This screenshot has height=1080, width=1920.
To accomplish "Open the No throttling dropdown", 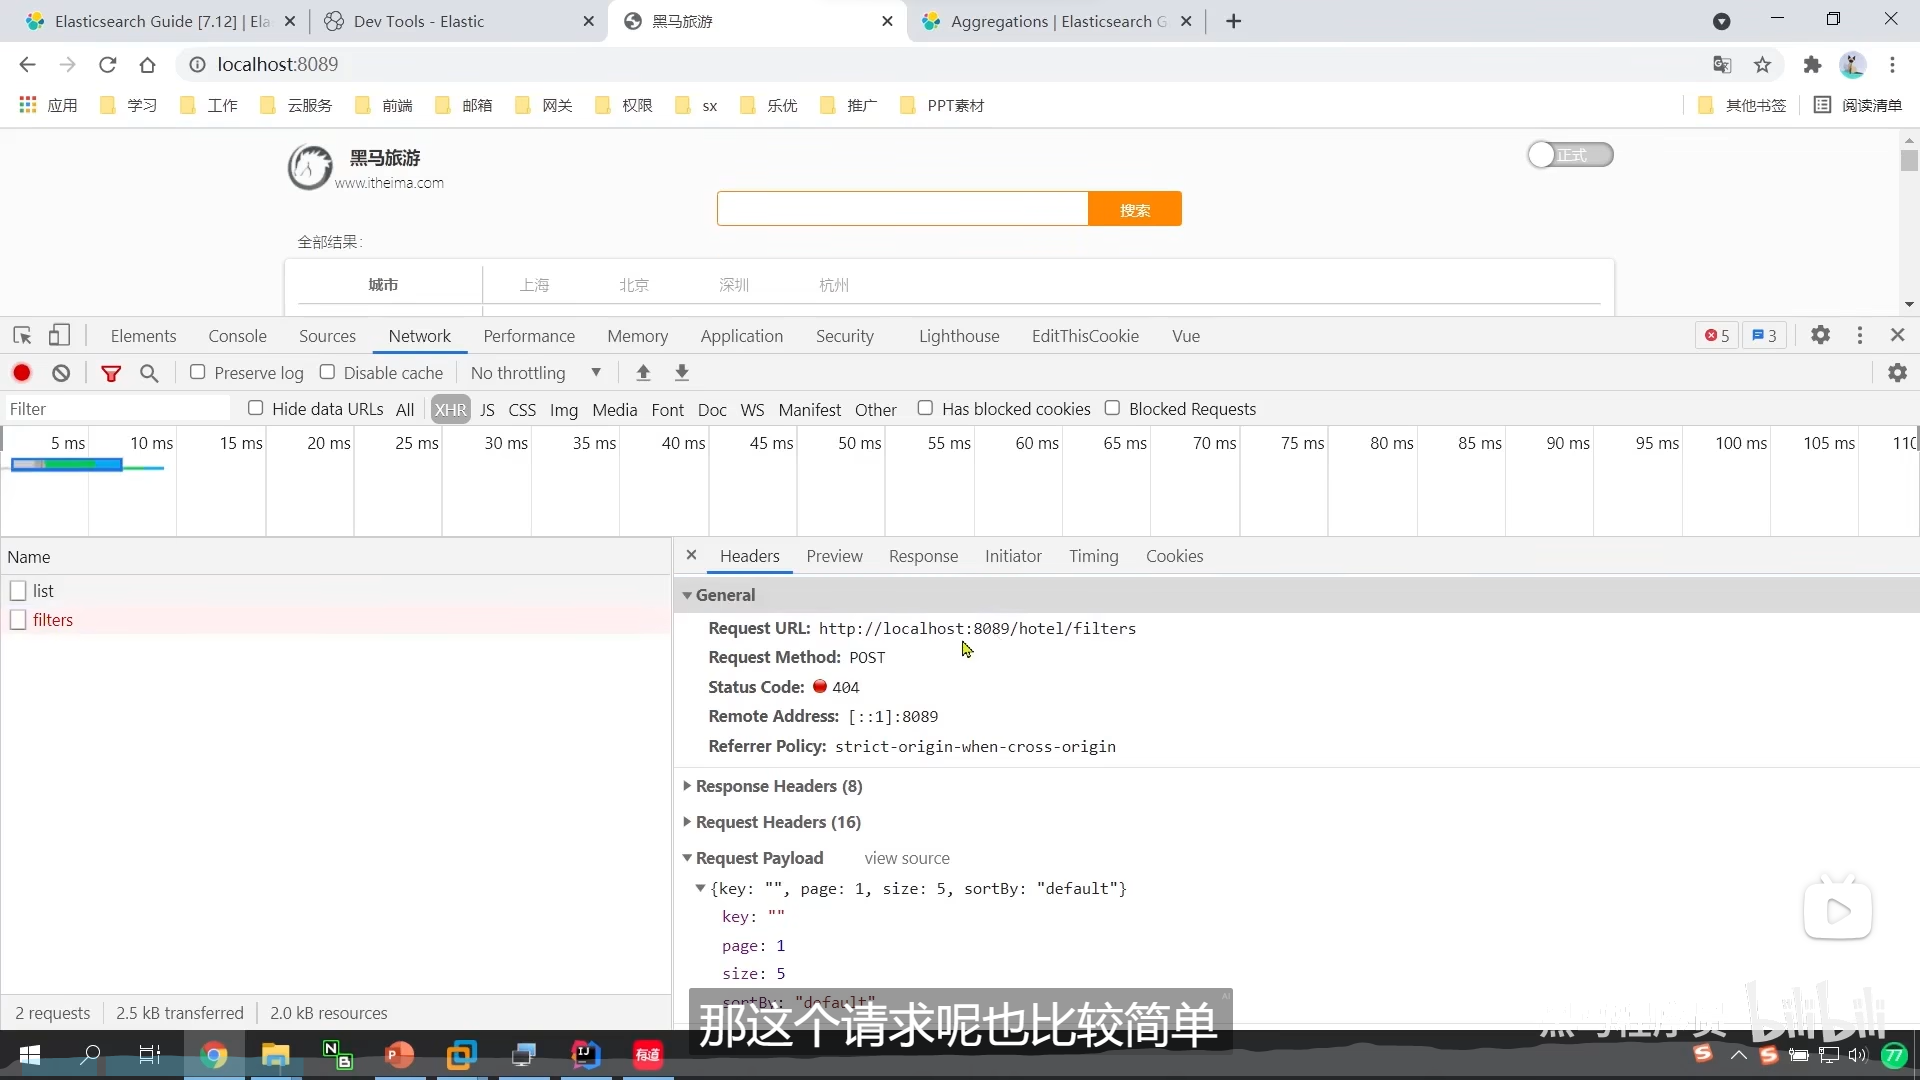I will point(536,373).
